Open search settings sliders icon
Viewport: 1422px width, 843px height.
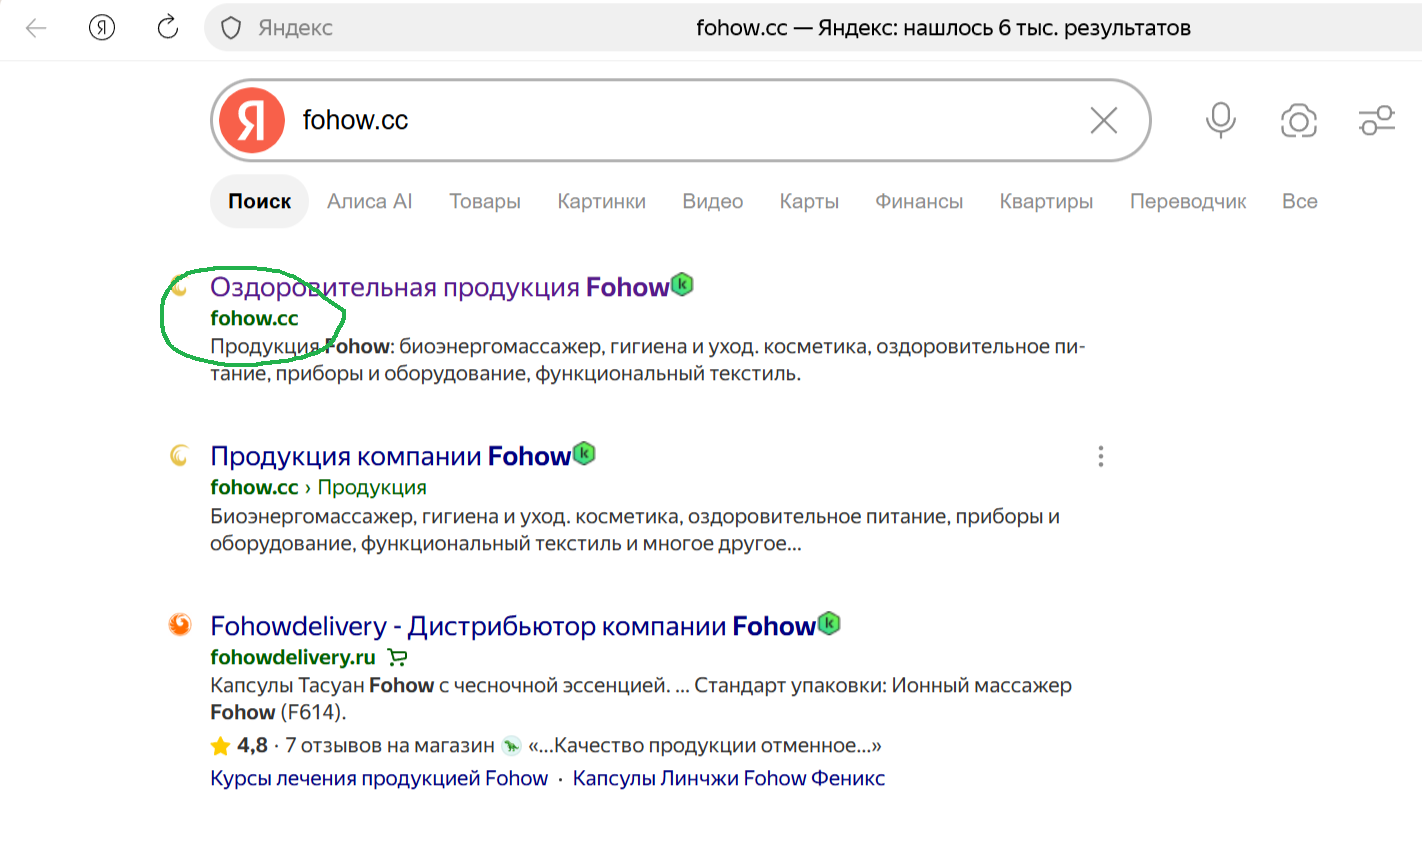tap(1377, 120)
